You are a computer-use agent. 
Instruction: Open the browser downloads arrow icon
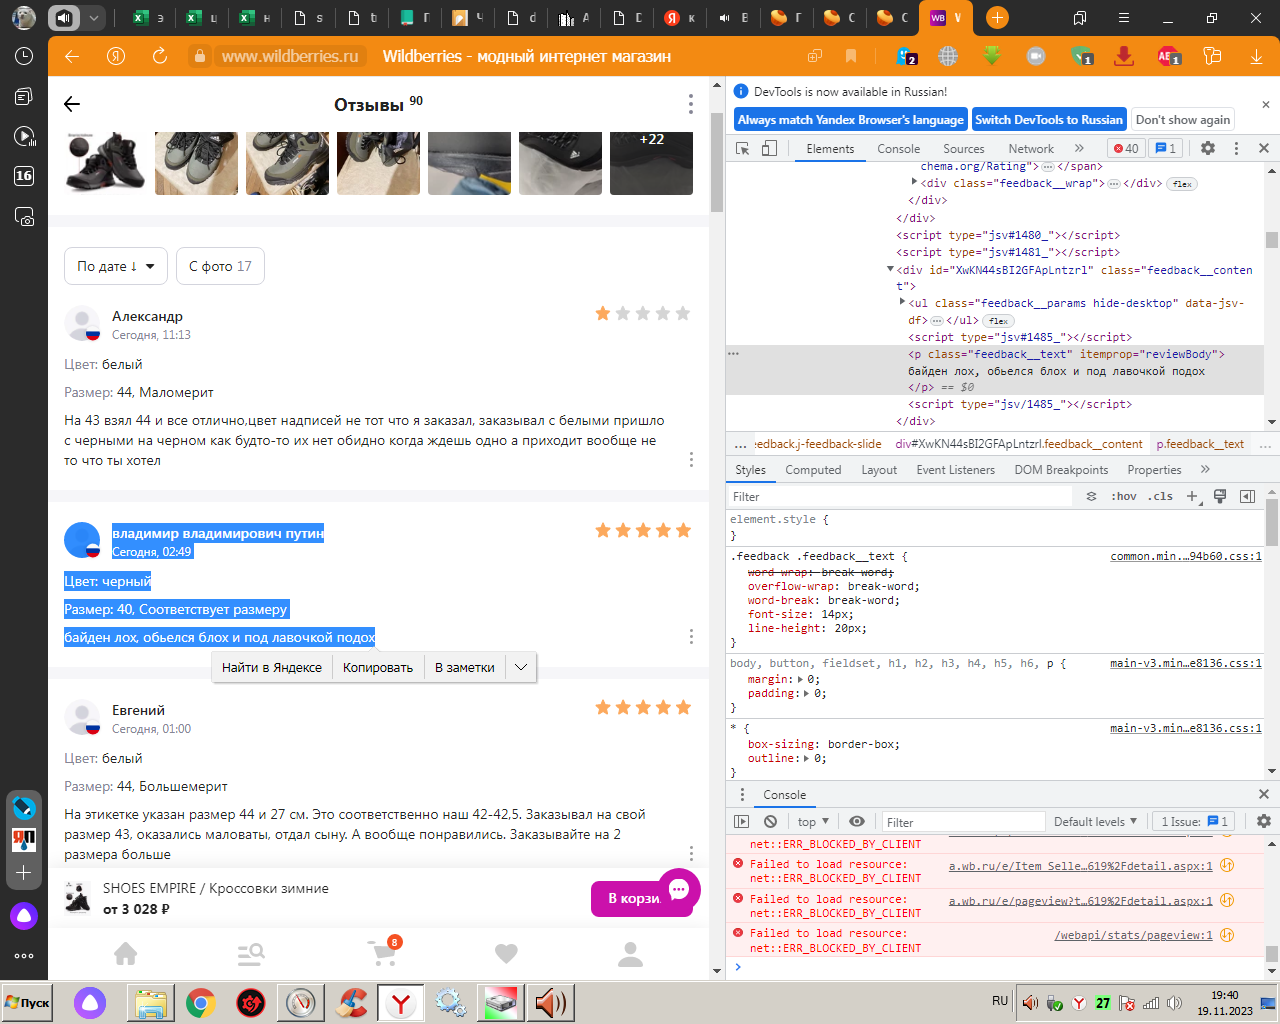pos(1256,56)
